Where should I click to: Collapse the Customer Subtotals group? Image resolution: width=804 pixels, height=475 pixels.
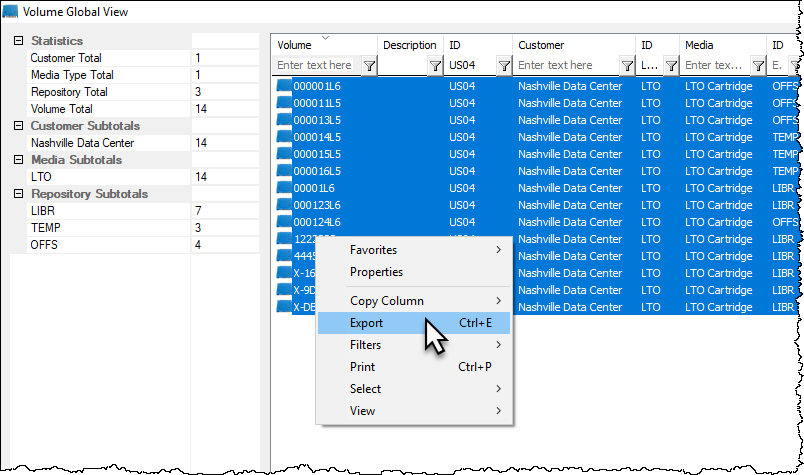point(18,126)
